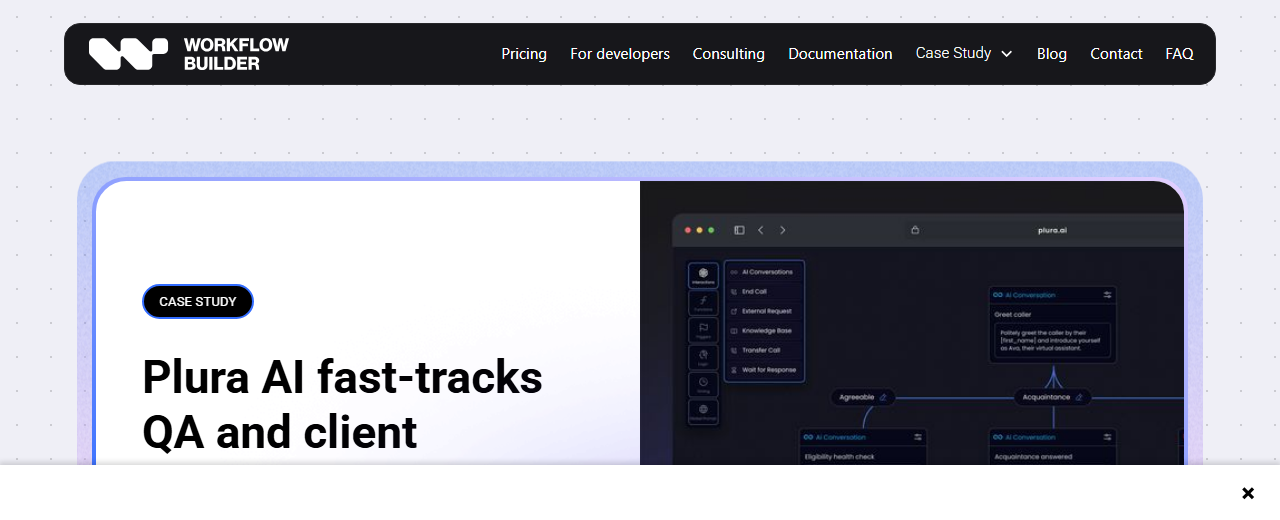Choose Knowledge Base in interactions list
Screen dimensions: 1280x520
coord(764,331)
